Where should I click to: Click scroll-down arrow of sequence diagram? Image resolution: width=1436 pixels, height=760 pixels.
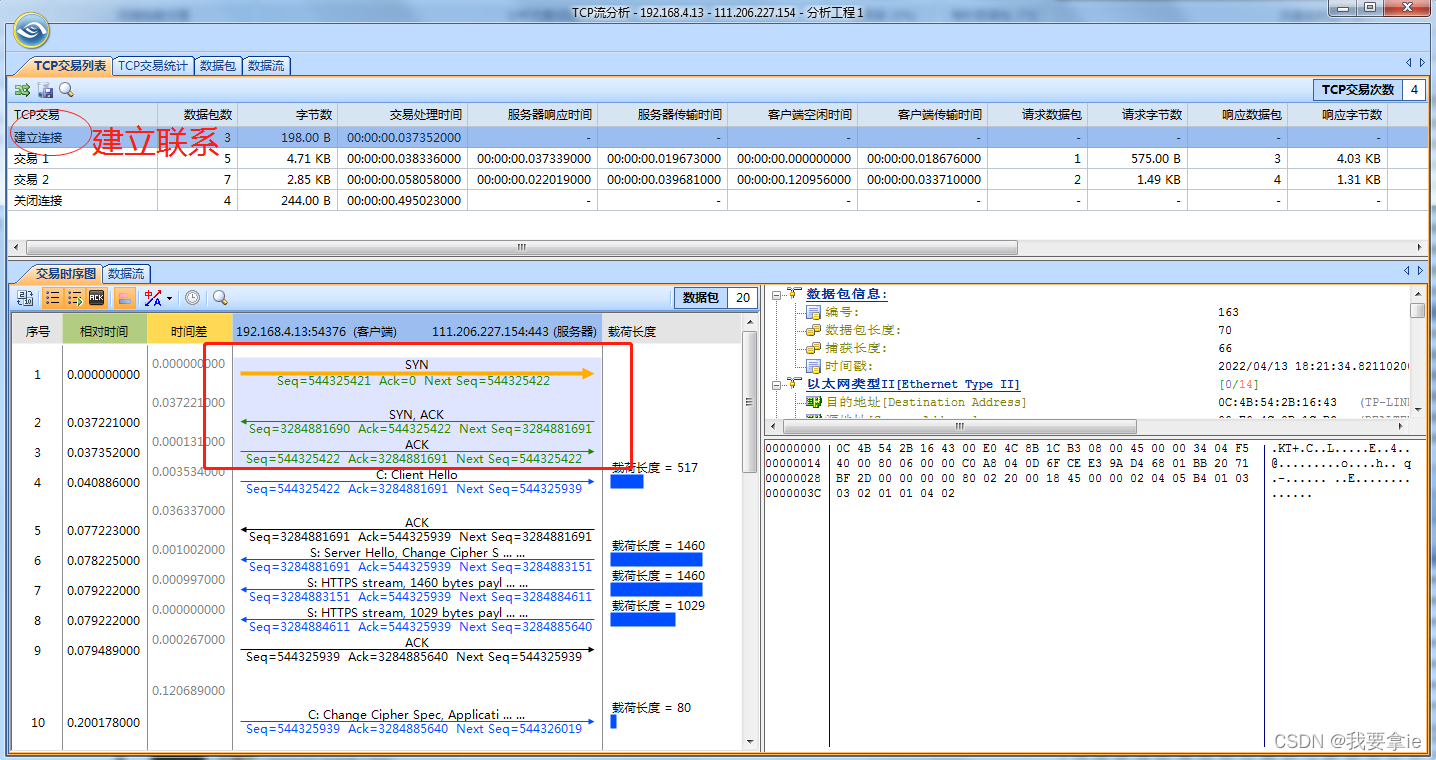pyautogui.click(x=749, y=743)
